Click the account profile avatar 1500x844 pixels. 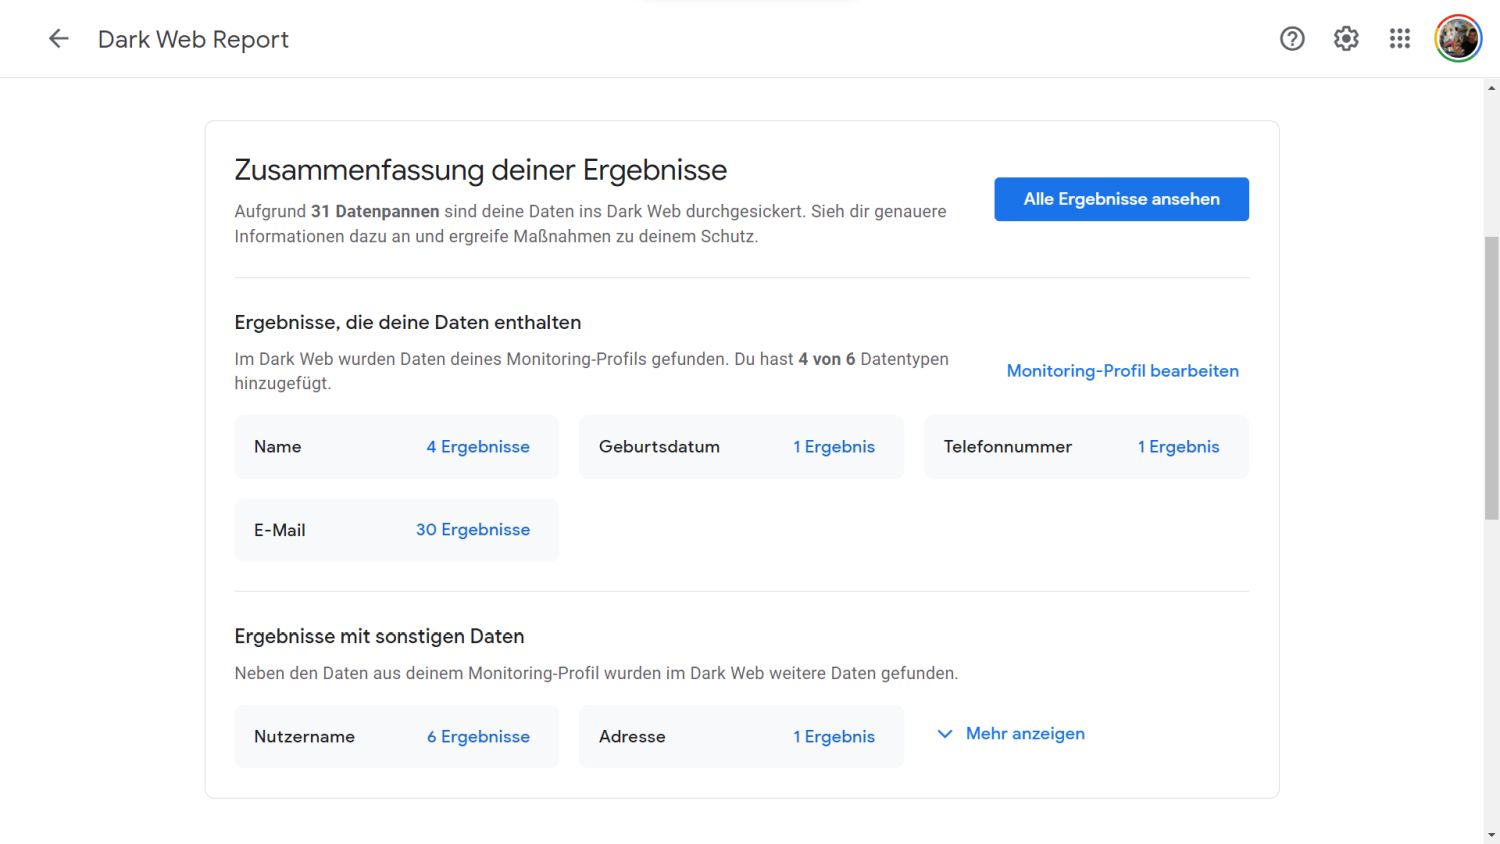point(1458,39)
